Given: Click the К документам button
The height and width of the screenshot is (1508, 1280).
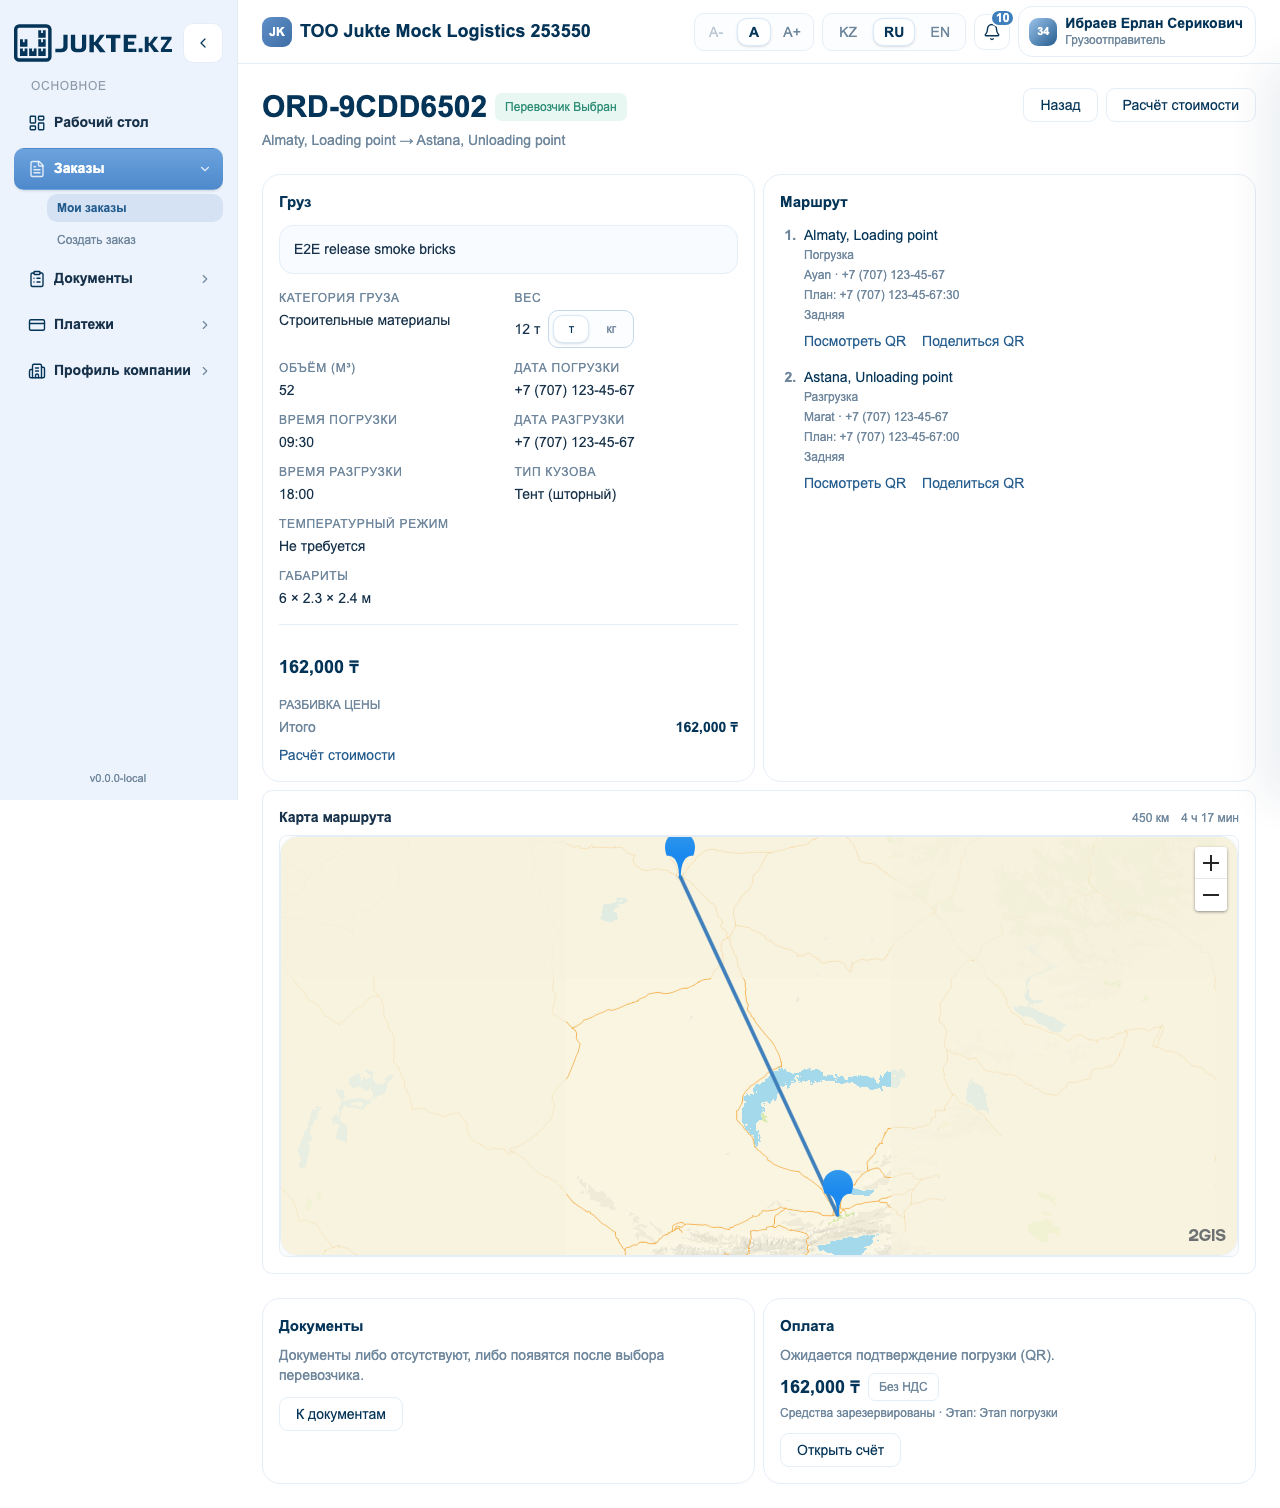Looking at the screenshot, I should point(341,1414).
